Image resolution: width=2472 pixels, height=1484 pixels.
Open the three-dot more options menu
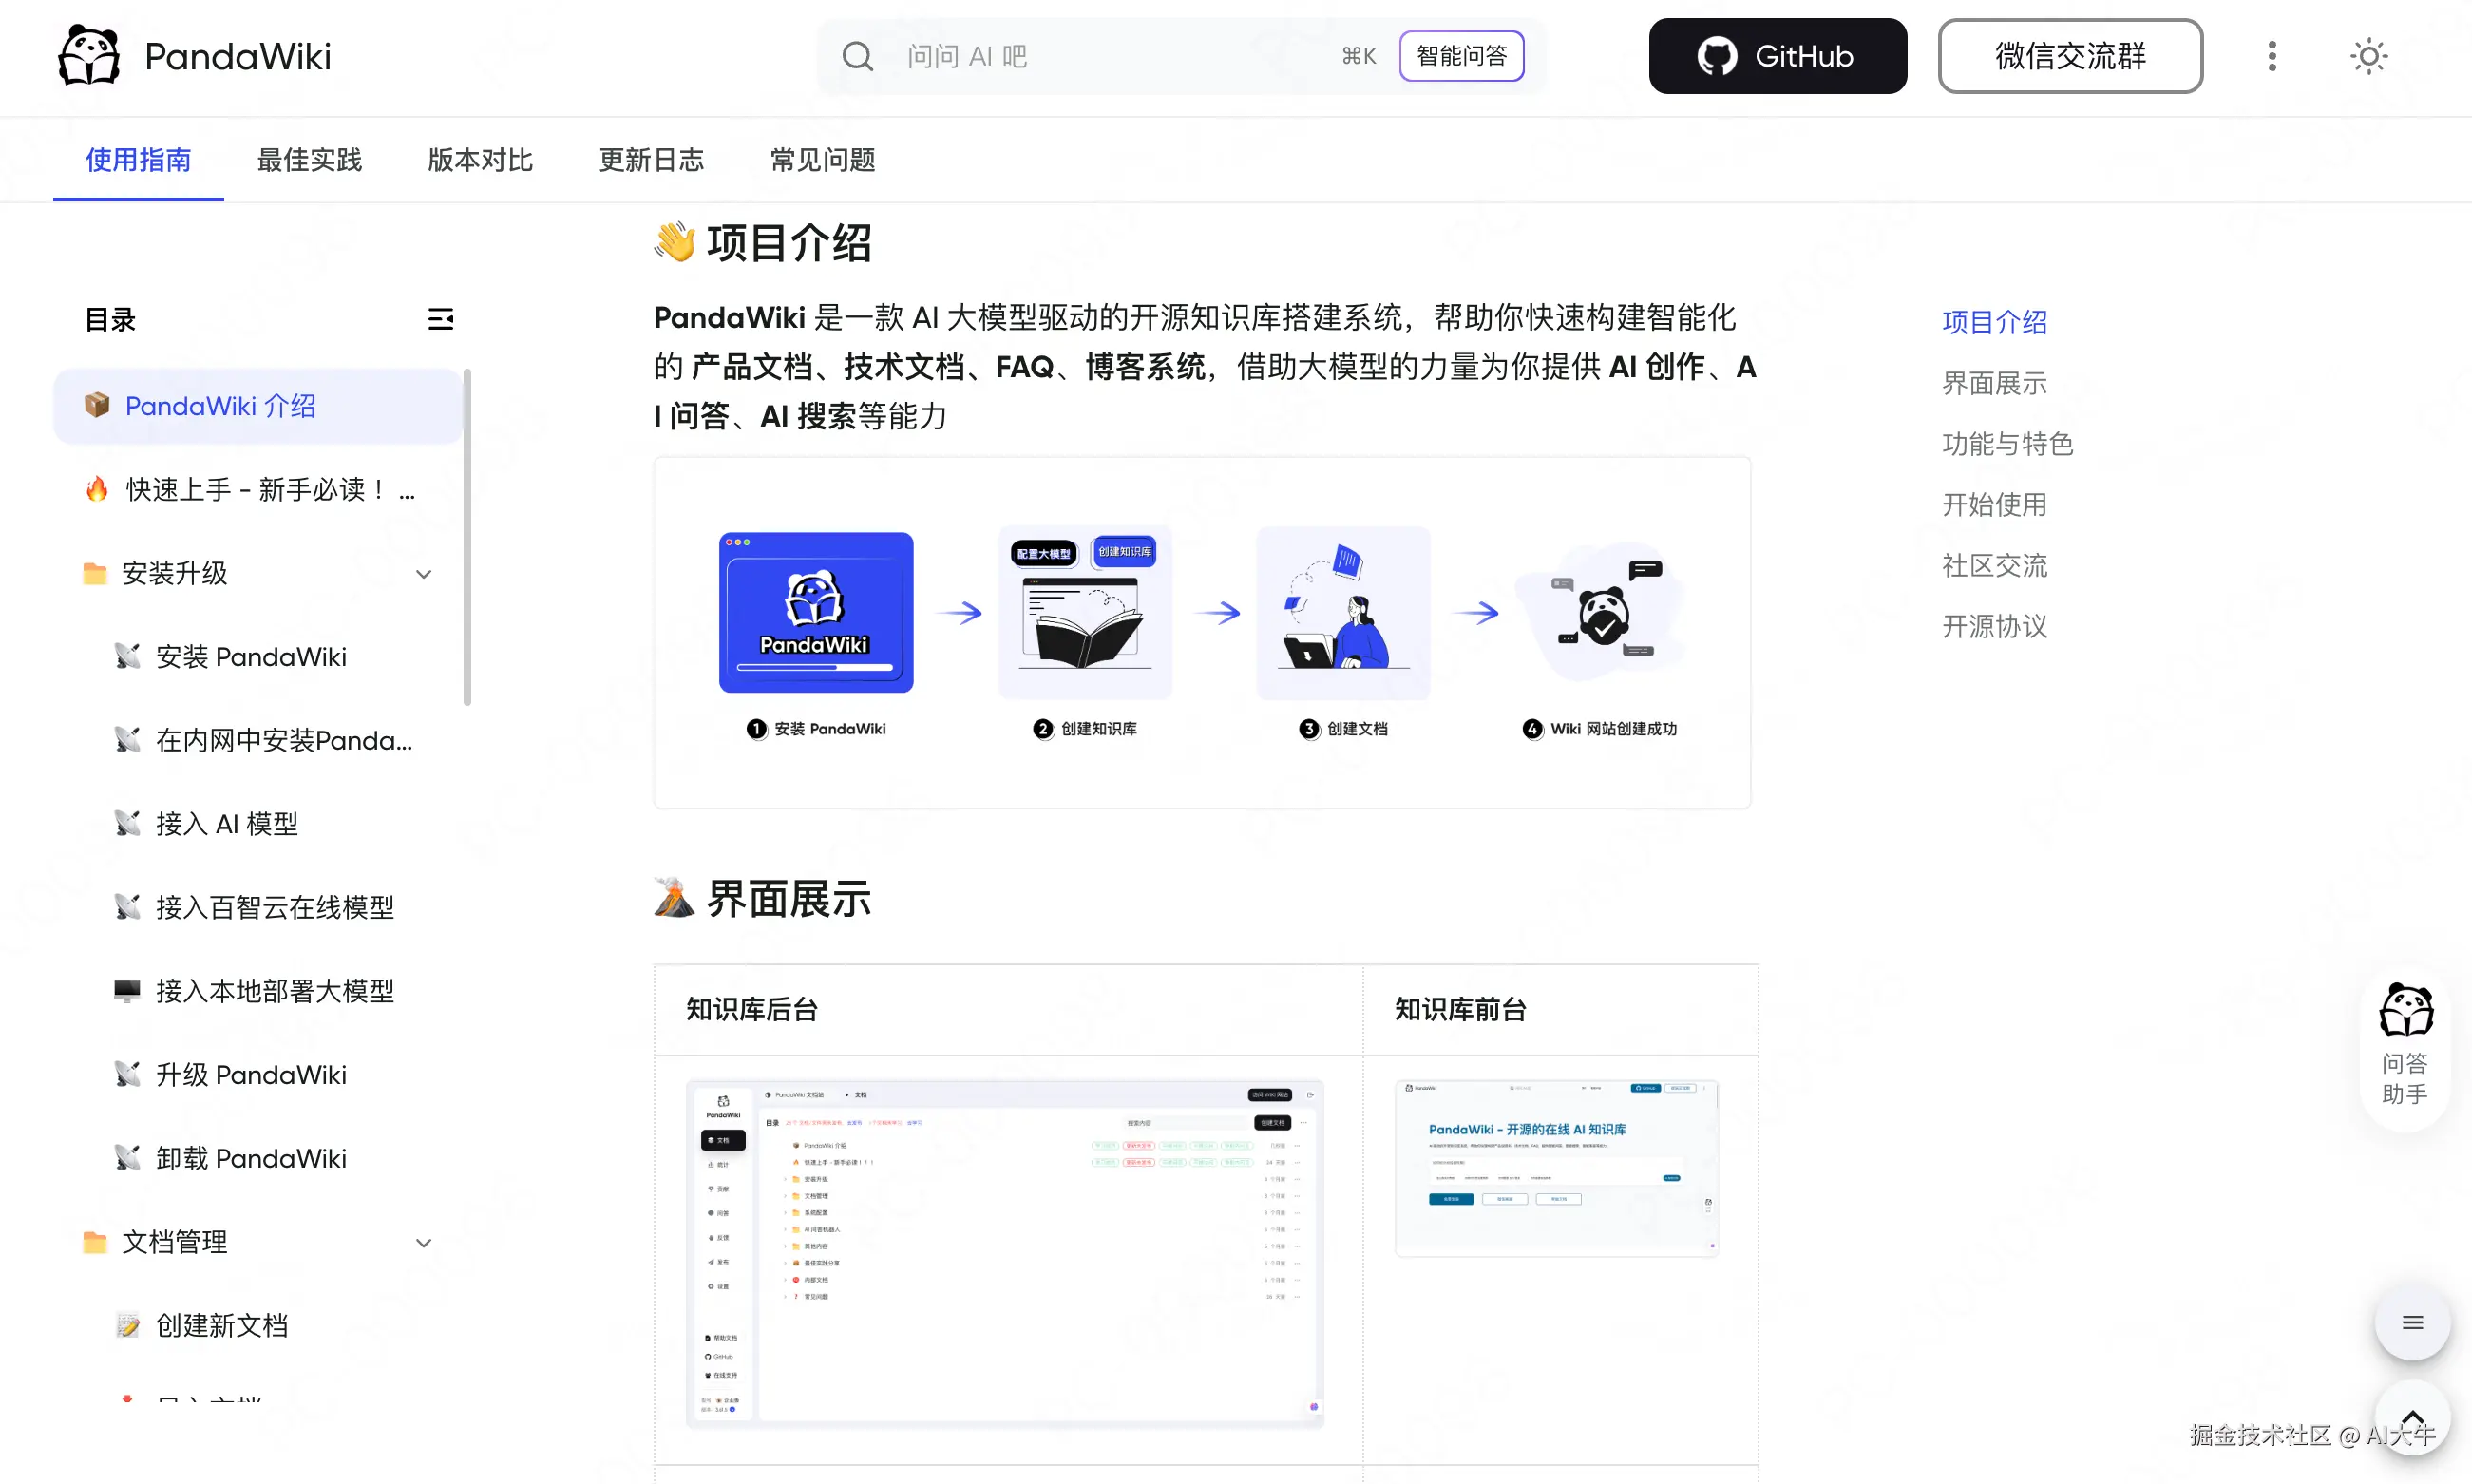coord(2272,56)
